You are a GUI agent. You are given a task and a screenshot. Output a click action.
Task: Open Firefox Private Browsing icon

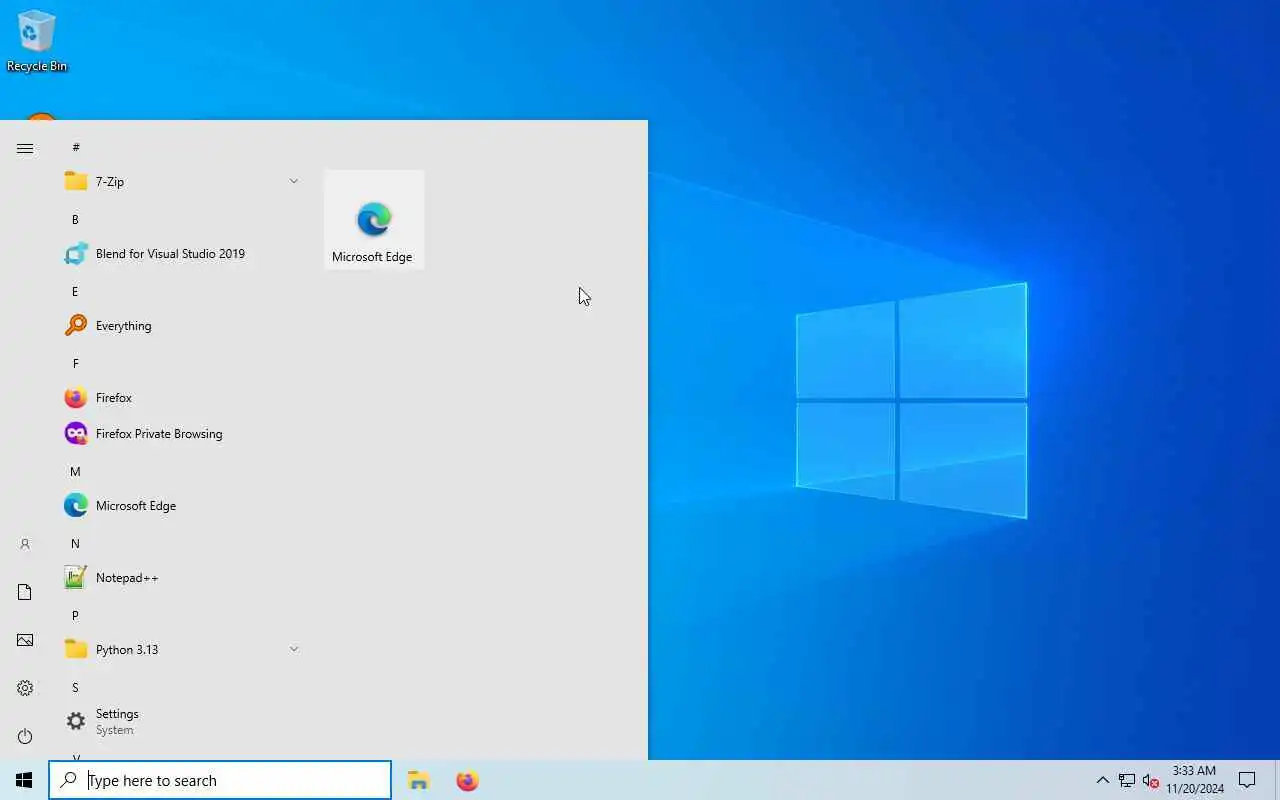76,434
